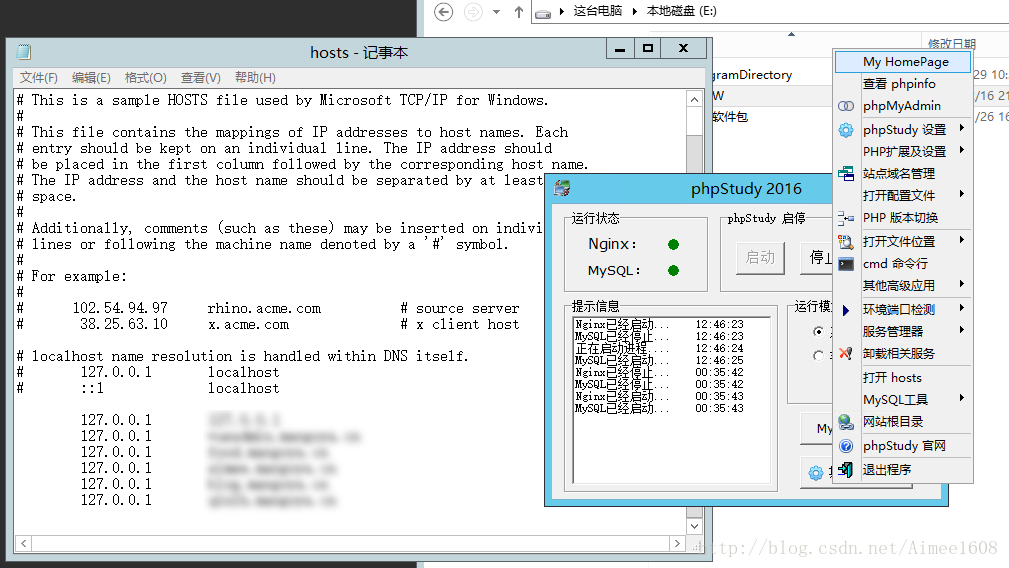
Task: Expand the 打开文件位置 submenu arrow
Action: point(962,240)
